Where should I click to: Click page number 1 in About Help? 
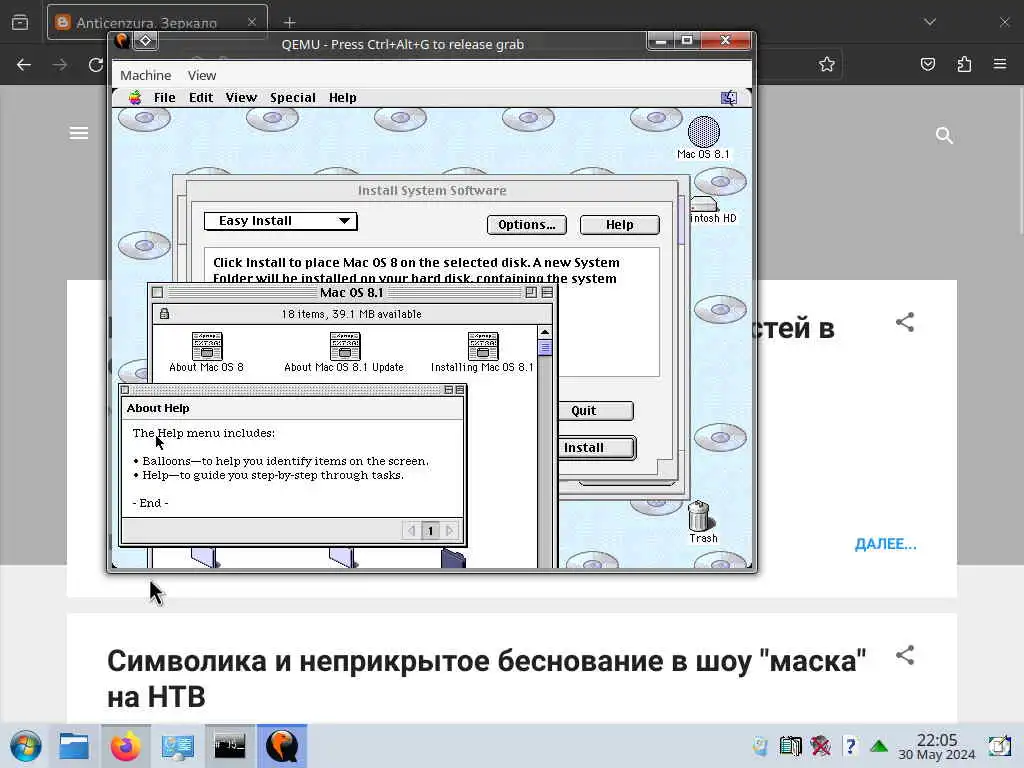coord(430,531)
